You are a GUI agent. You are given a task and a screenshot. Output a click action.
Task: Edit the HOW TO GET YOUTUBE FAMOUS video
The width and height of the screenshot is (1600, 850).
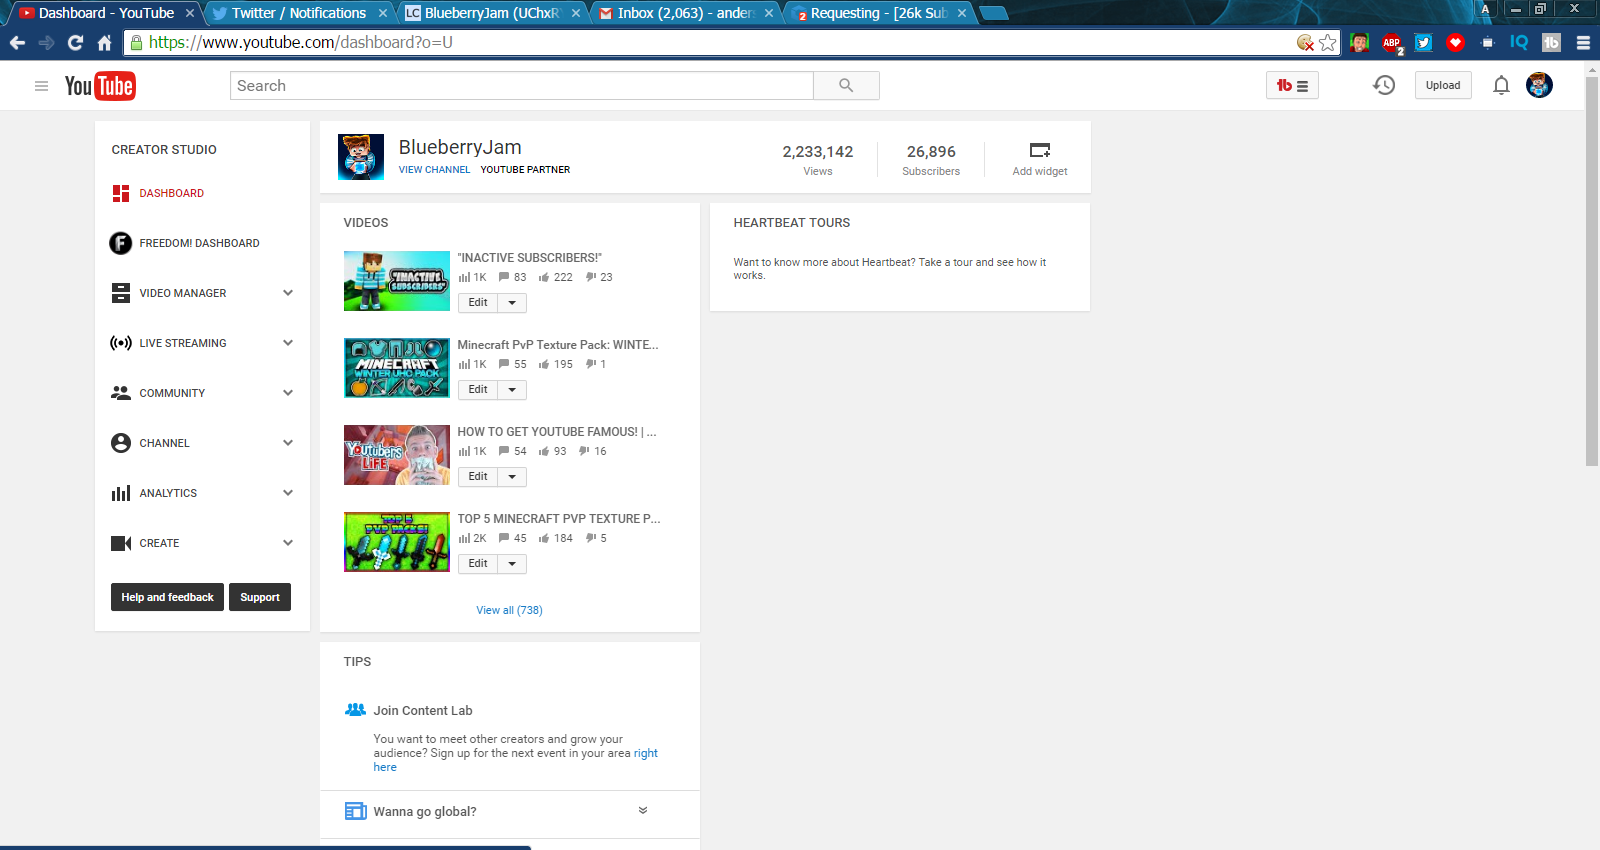pyautogui.click(x=478, y=477)
